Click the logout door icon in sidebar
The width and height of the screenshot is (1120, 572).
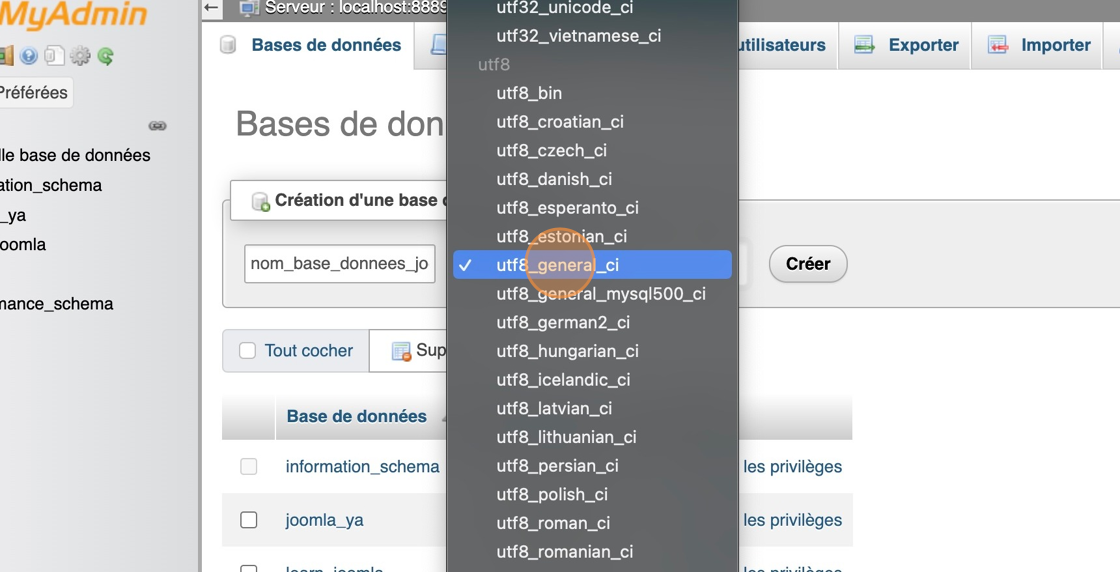coord(6,56)
